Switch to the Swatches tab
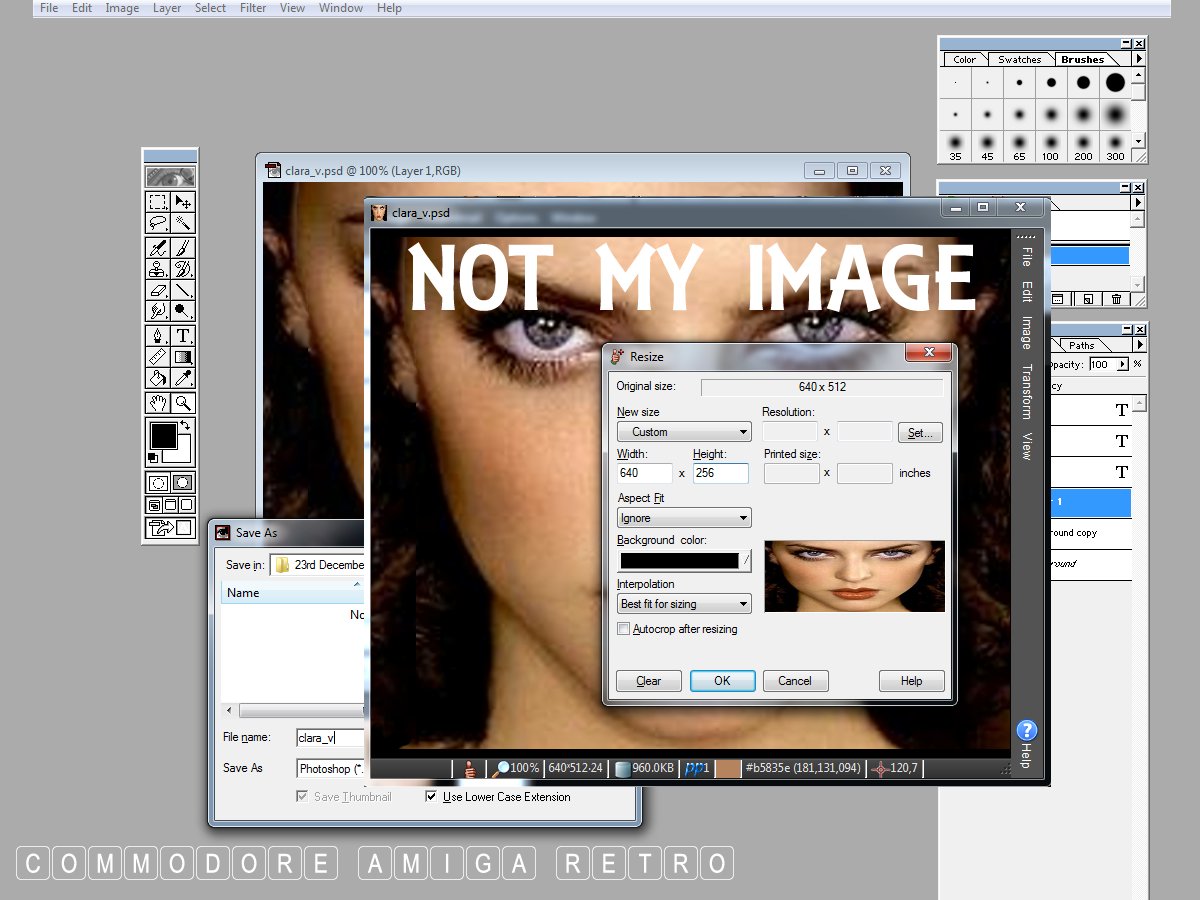The height and width of the screenshot is (900, 1200). tap(1019, 60)
